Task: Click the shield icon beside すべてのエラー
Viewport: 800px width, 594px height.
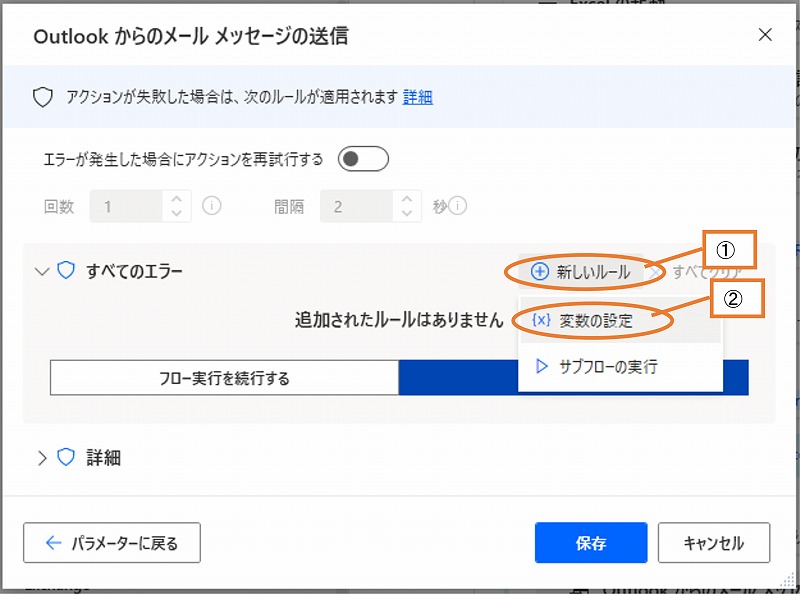Action: pos(66,271)
